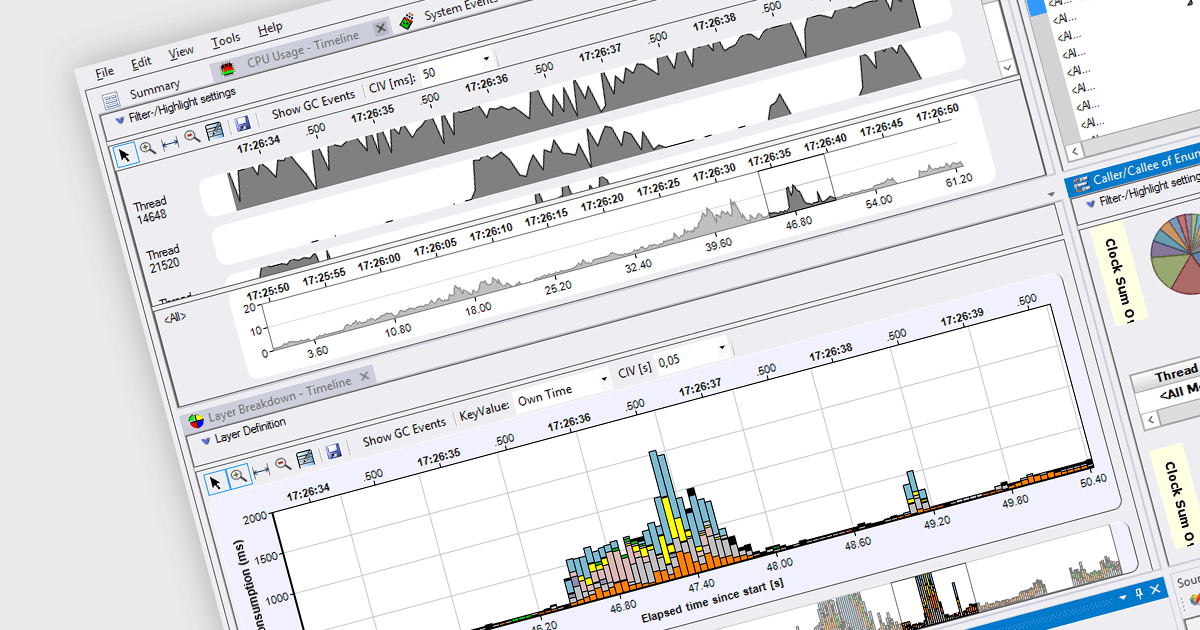Click the System Events tab icon
The width and height of the screenshot is (1200, 630).
(406, 21)
